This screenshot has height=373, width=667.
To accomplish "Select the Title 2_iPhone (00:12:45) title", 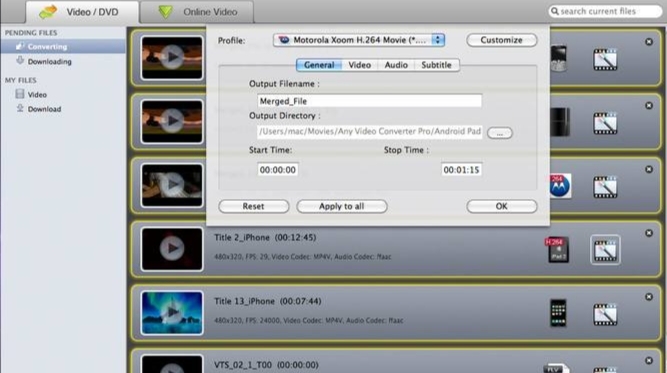I will pos(265,237).
